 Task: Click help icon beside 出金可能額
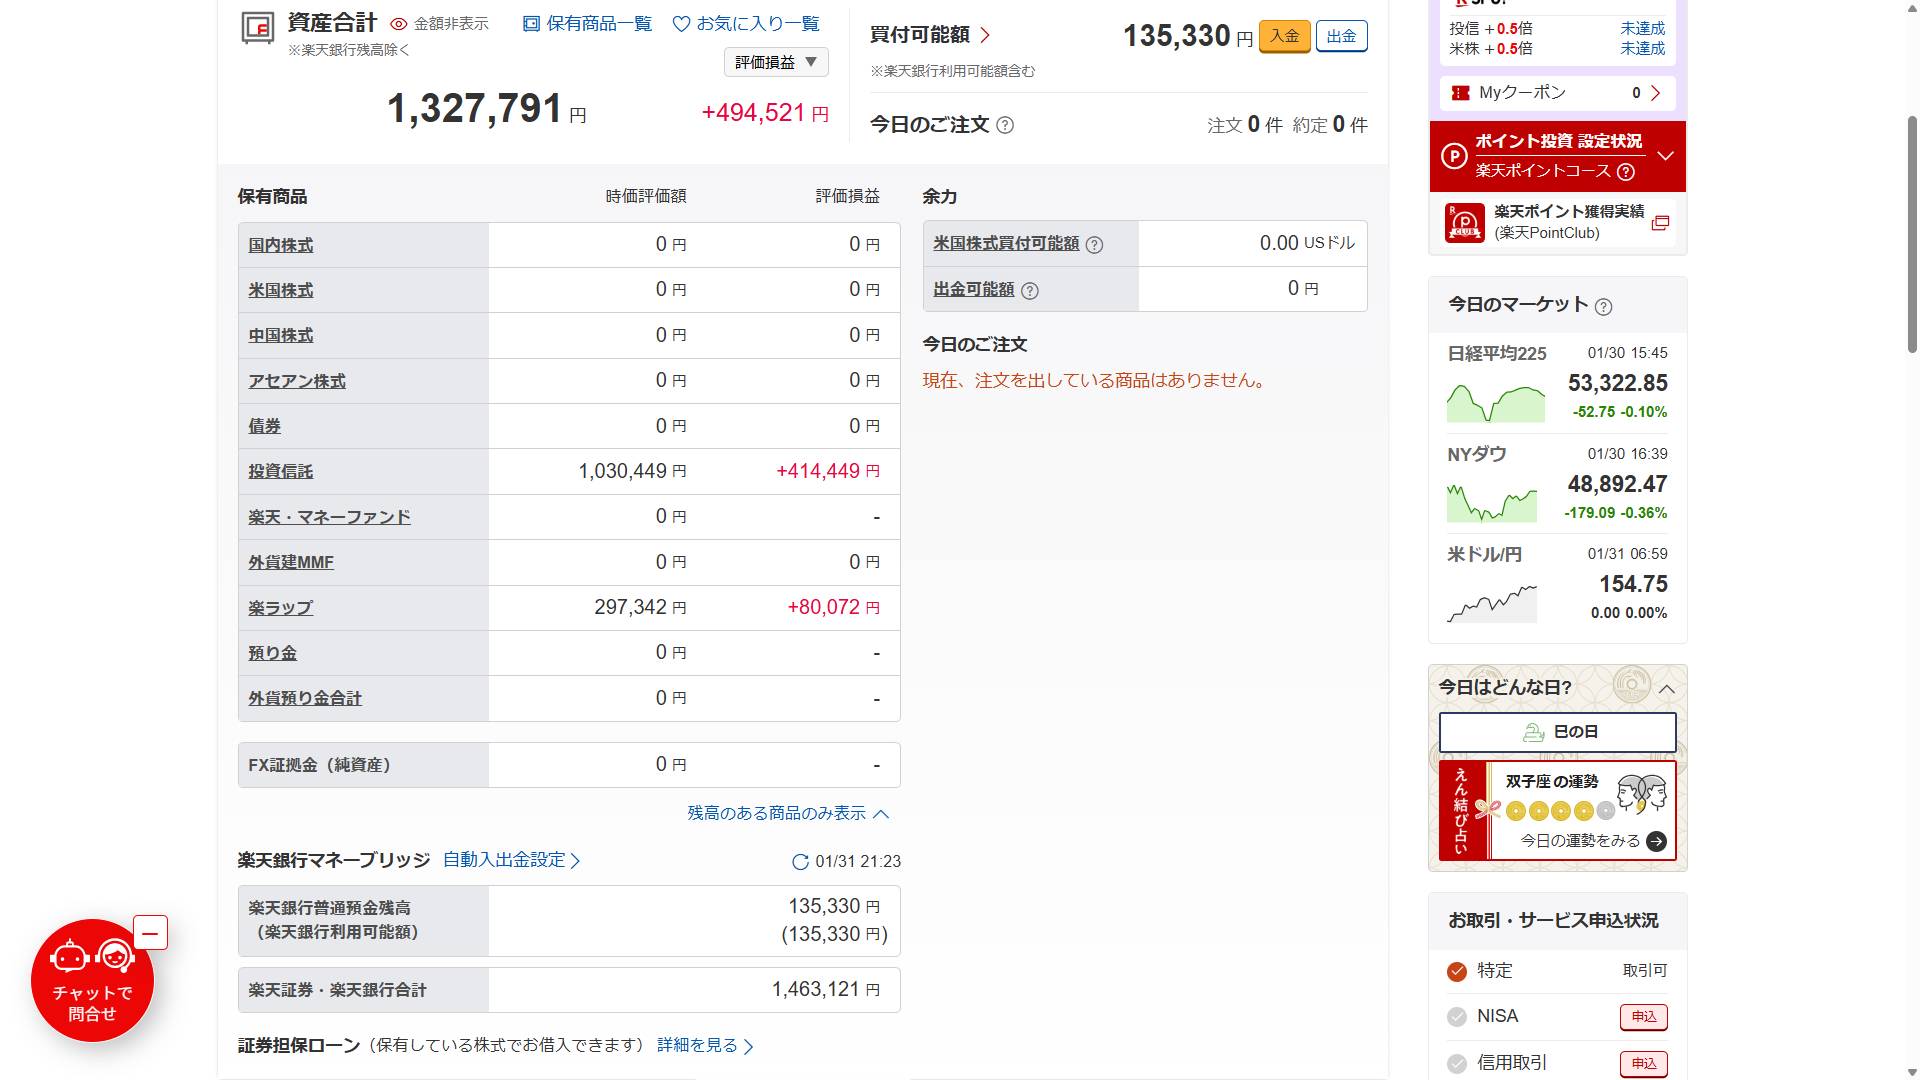(1030, 291)
